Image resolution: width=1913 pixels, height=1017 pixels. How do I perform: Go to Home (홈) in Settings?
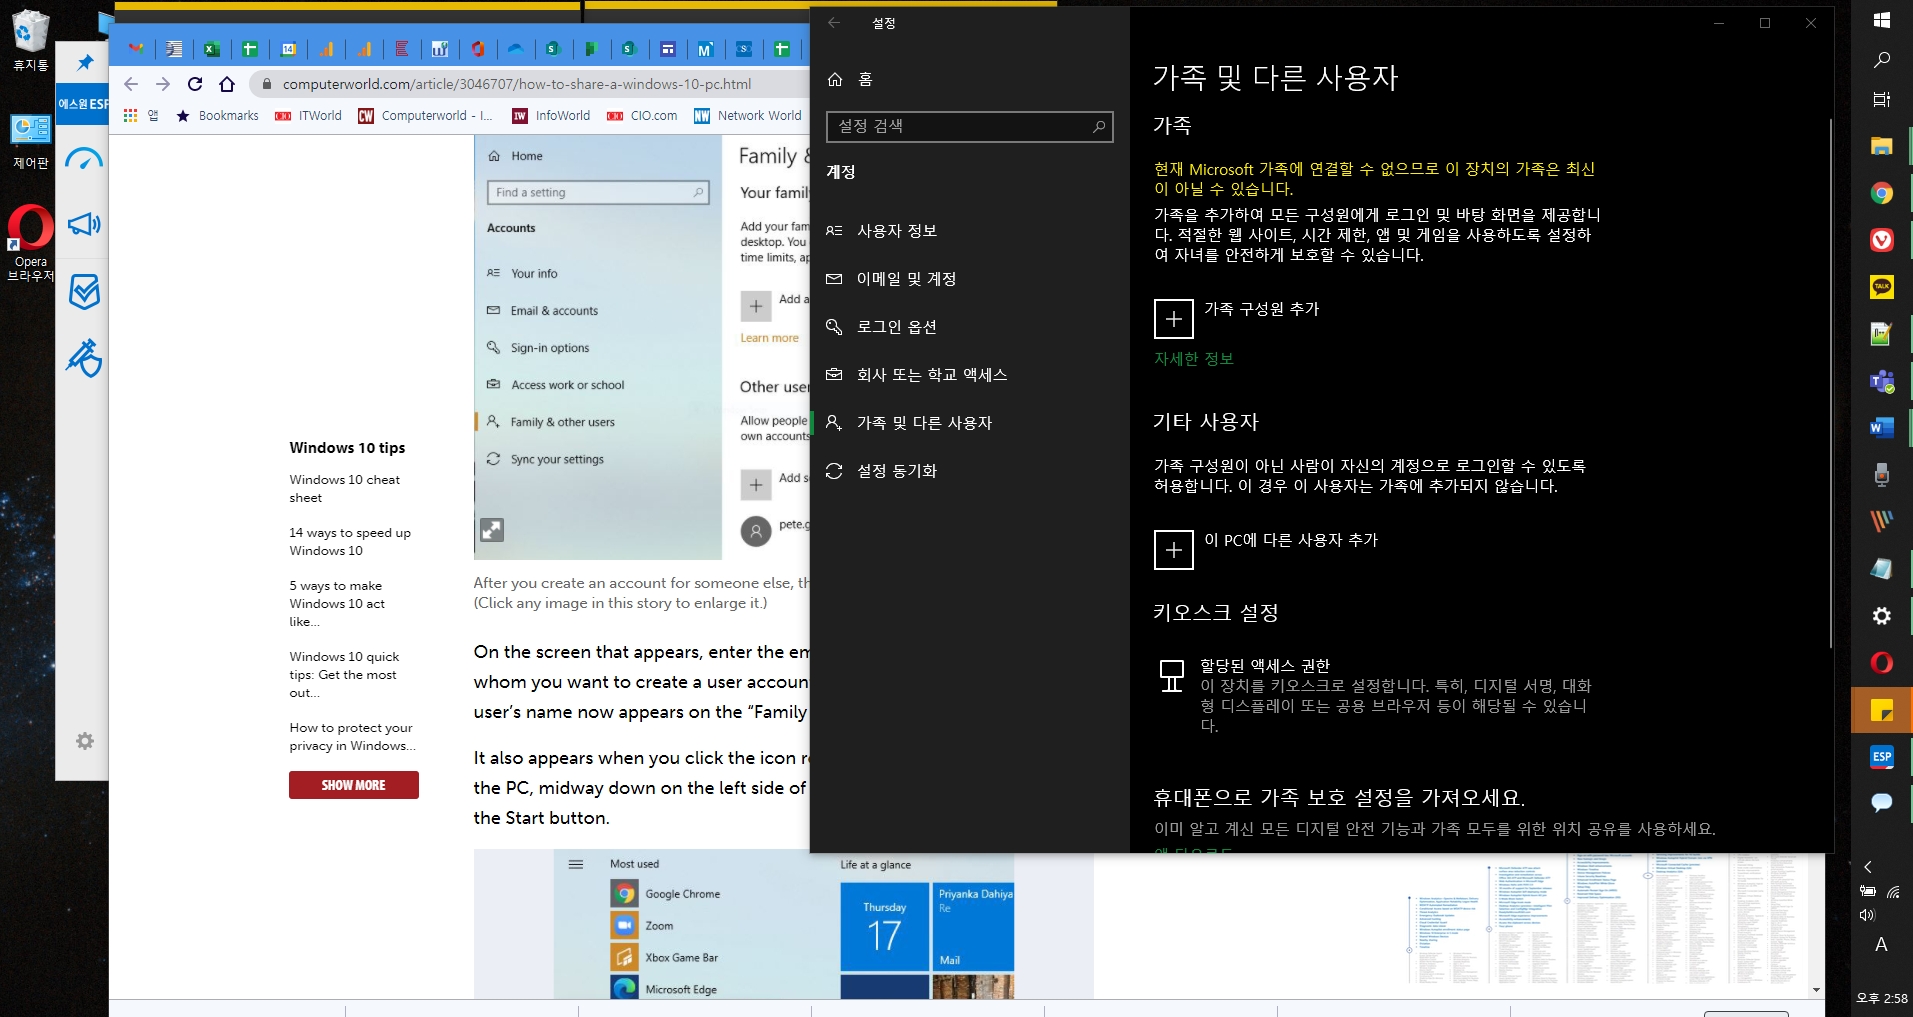pyautogui.click(x=850, y=79)
